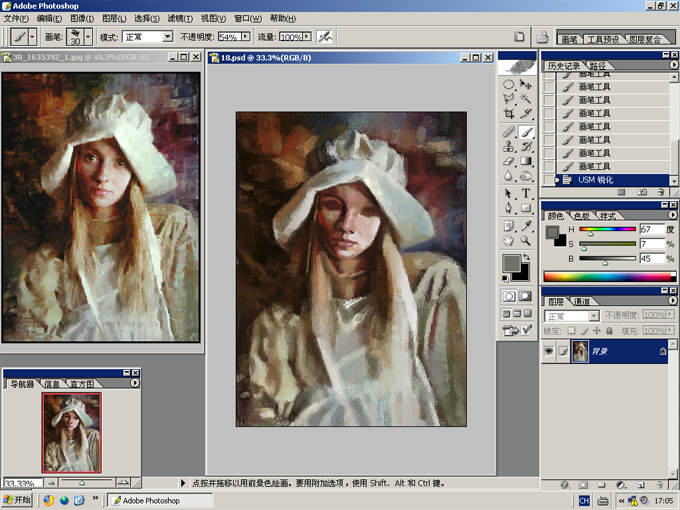680x510 pixels.
Task: Select the Brush tool in toolbox
Action: [526, 132]
